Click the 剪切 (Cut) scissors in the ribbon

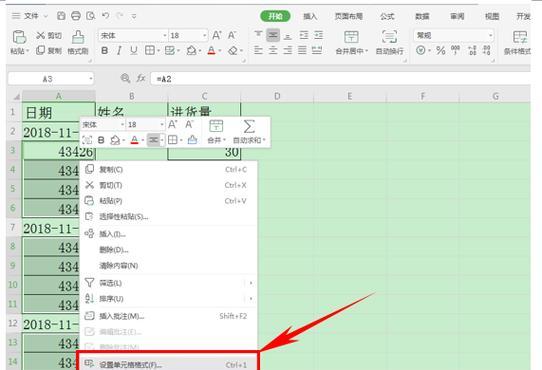pyautogui.click(x=40, y=35)
